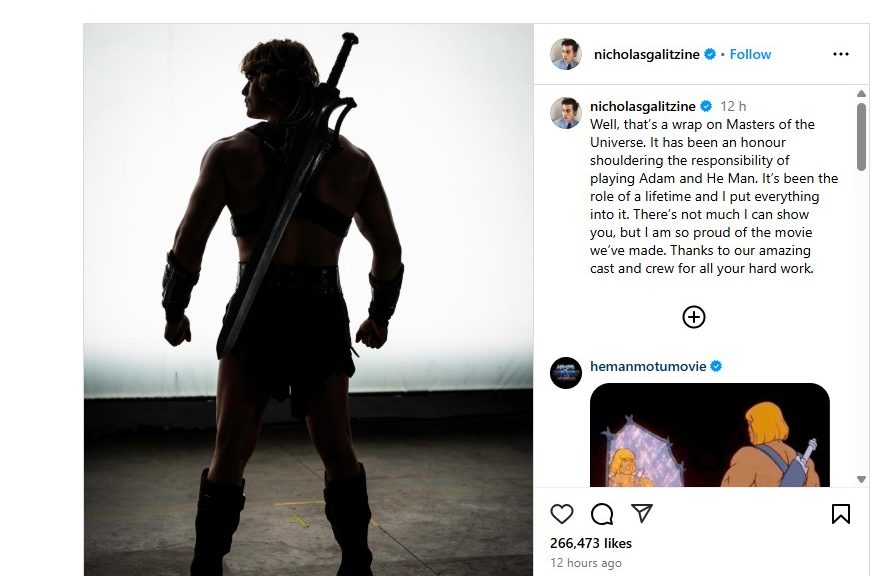Open nicholasgalitzine profile picture in header

[566, 54]
